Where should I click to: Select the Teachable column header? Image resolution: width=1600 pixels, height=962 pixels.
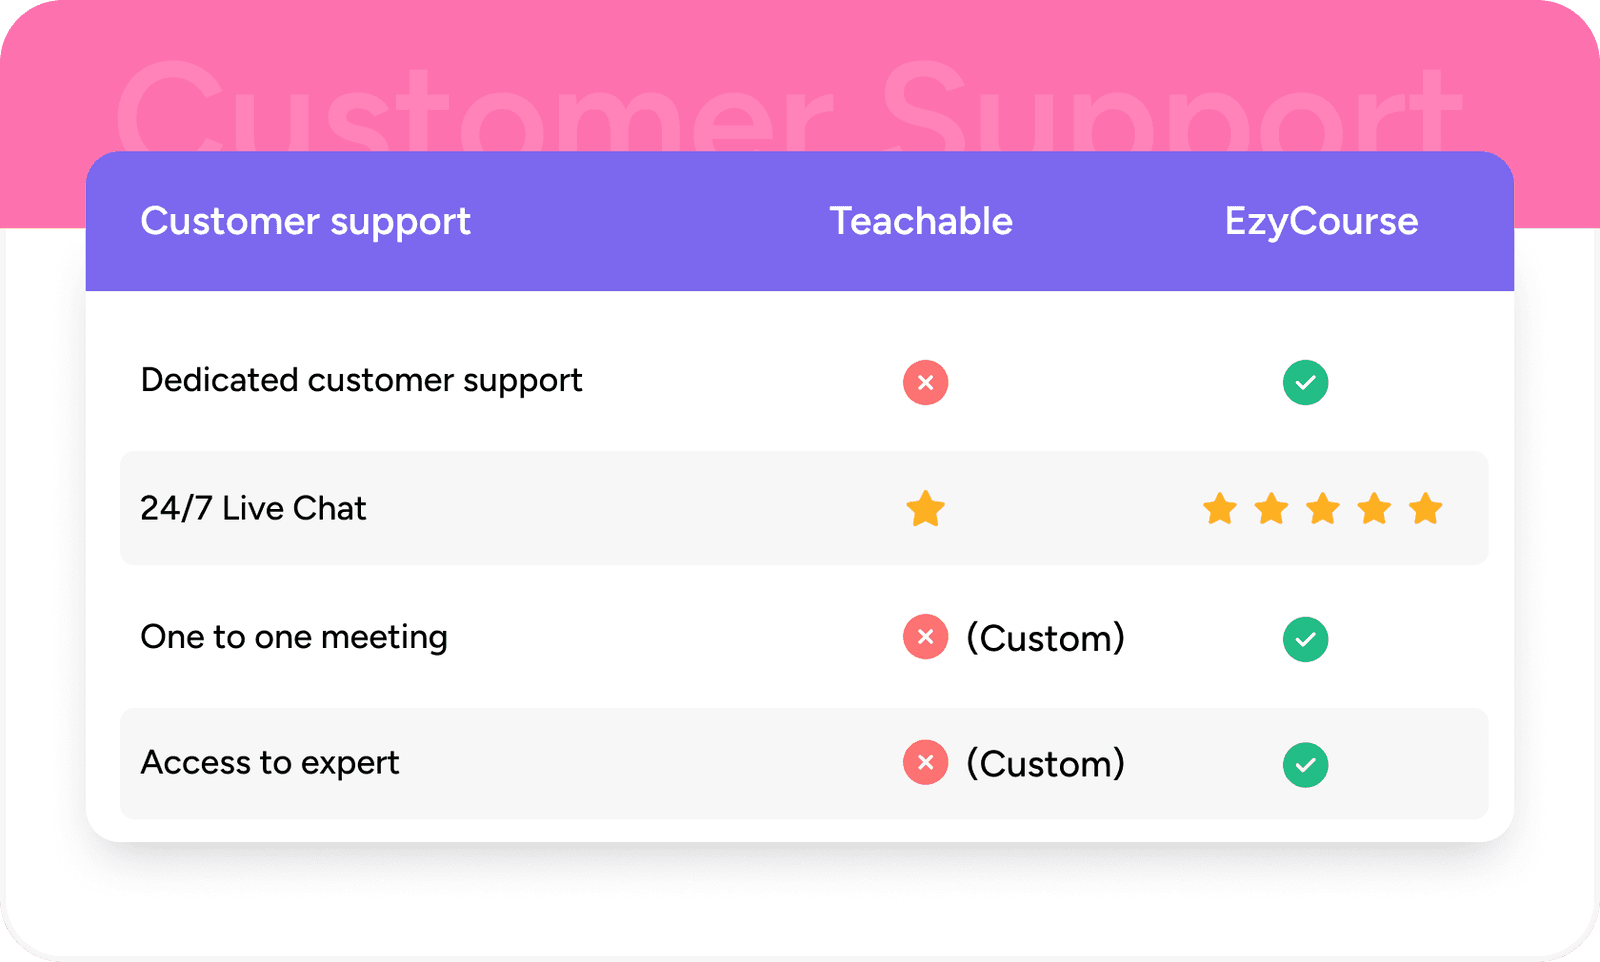click(x=921, y=221)
